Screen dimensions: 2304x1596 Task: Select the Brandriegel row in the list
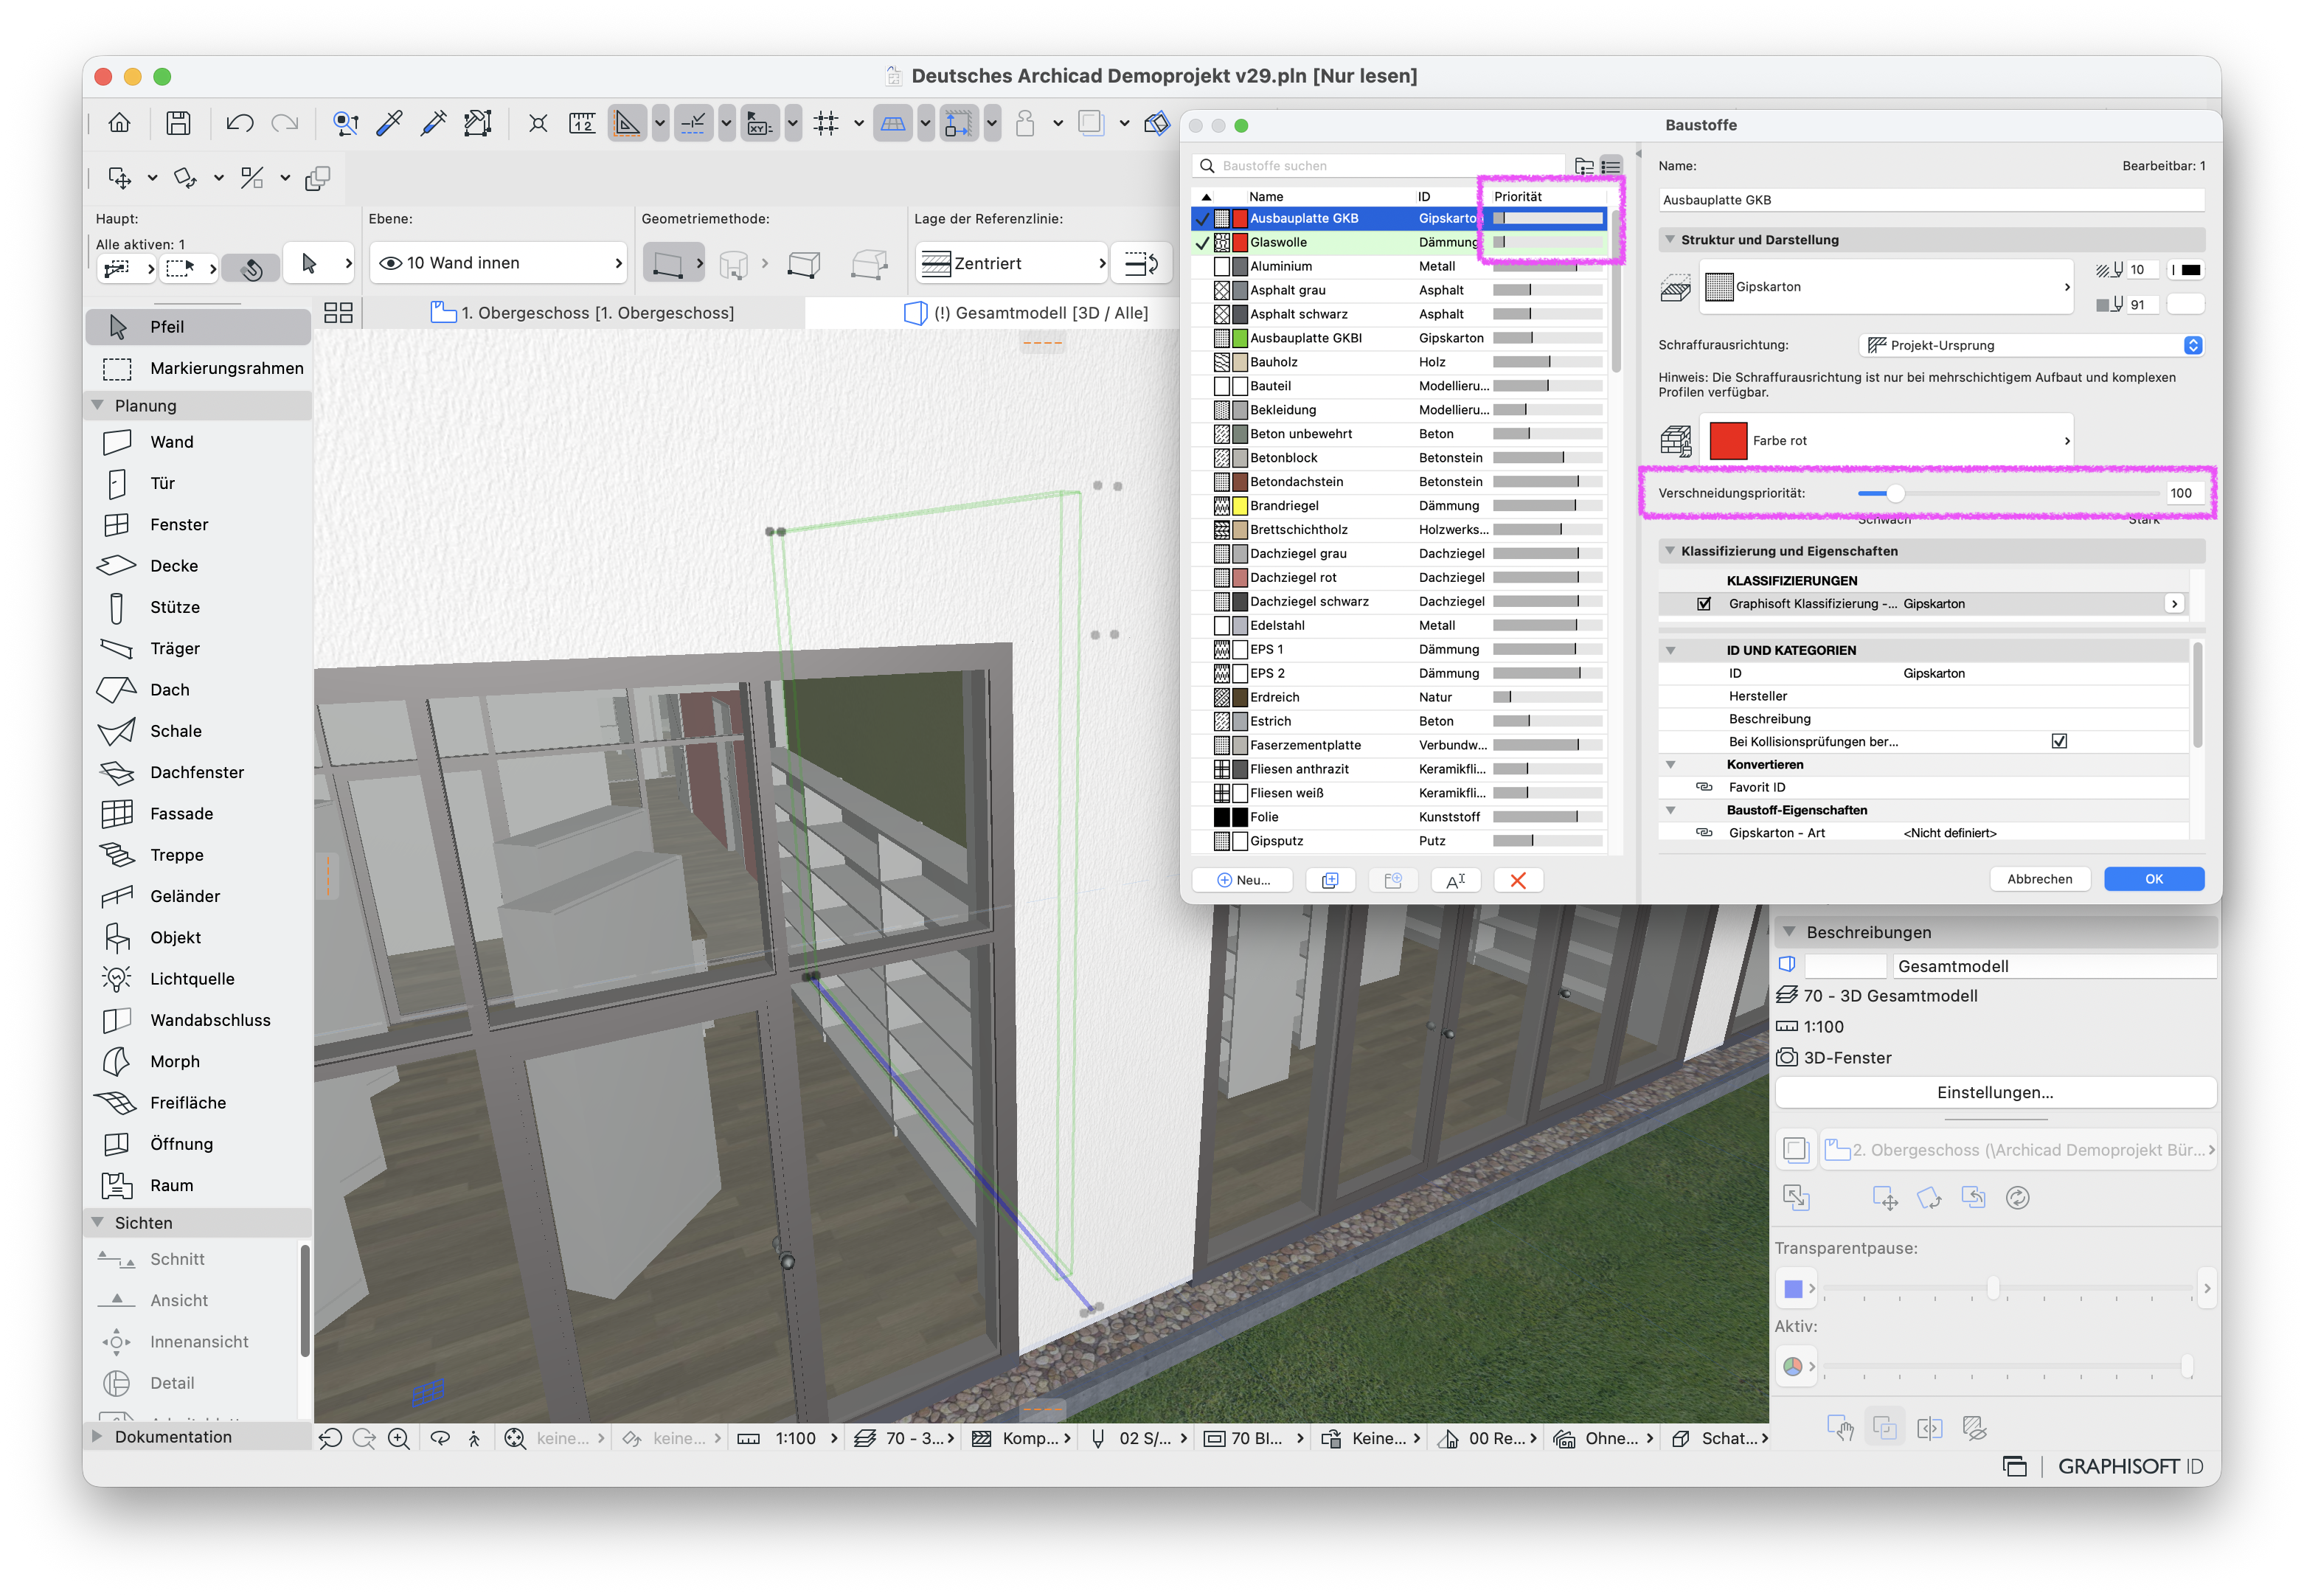coord(1400,506)
